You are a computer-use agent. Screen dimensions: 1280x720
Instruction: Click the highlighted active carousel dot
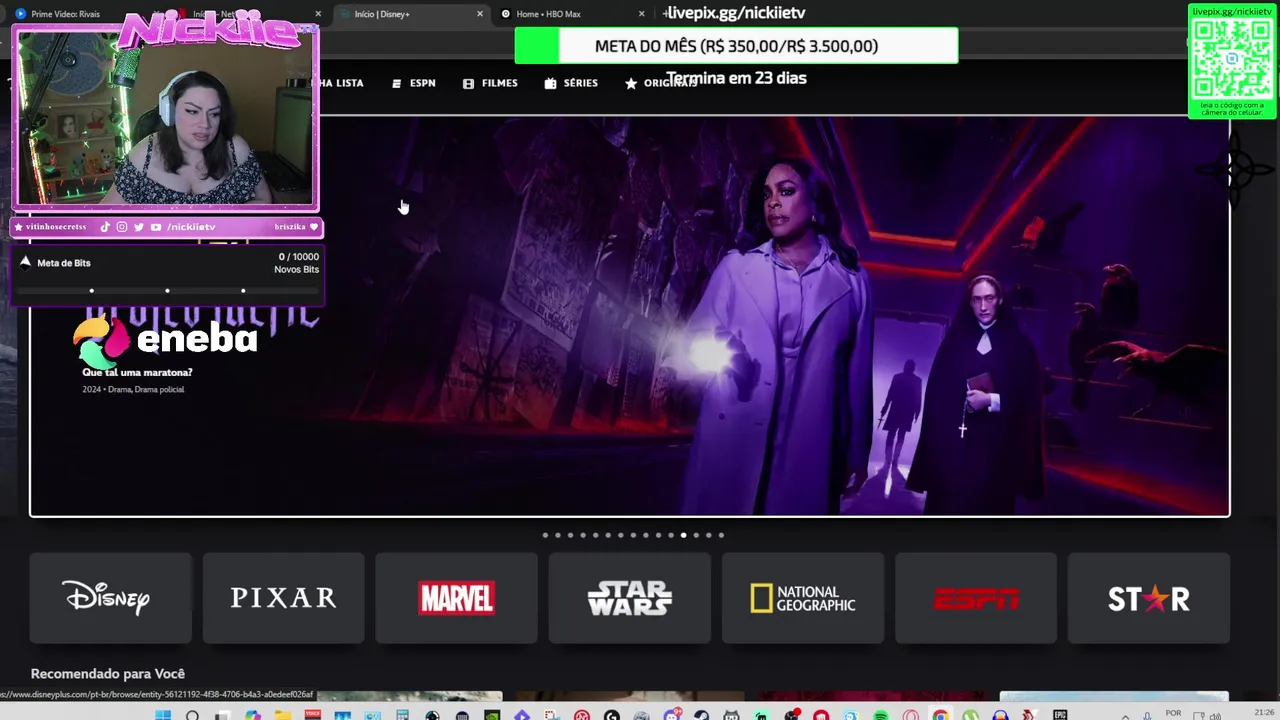pos(683,535)
